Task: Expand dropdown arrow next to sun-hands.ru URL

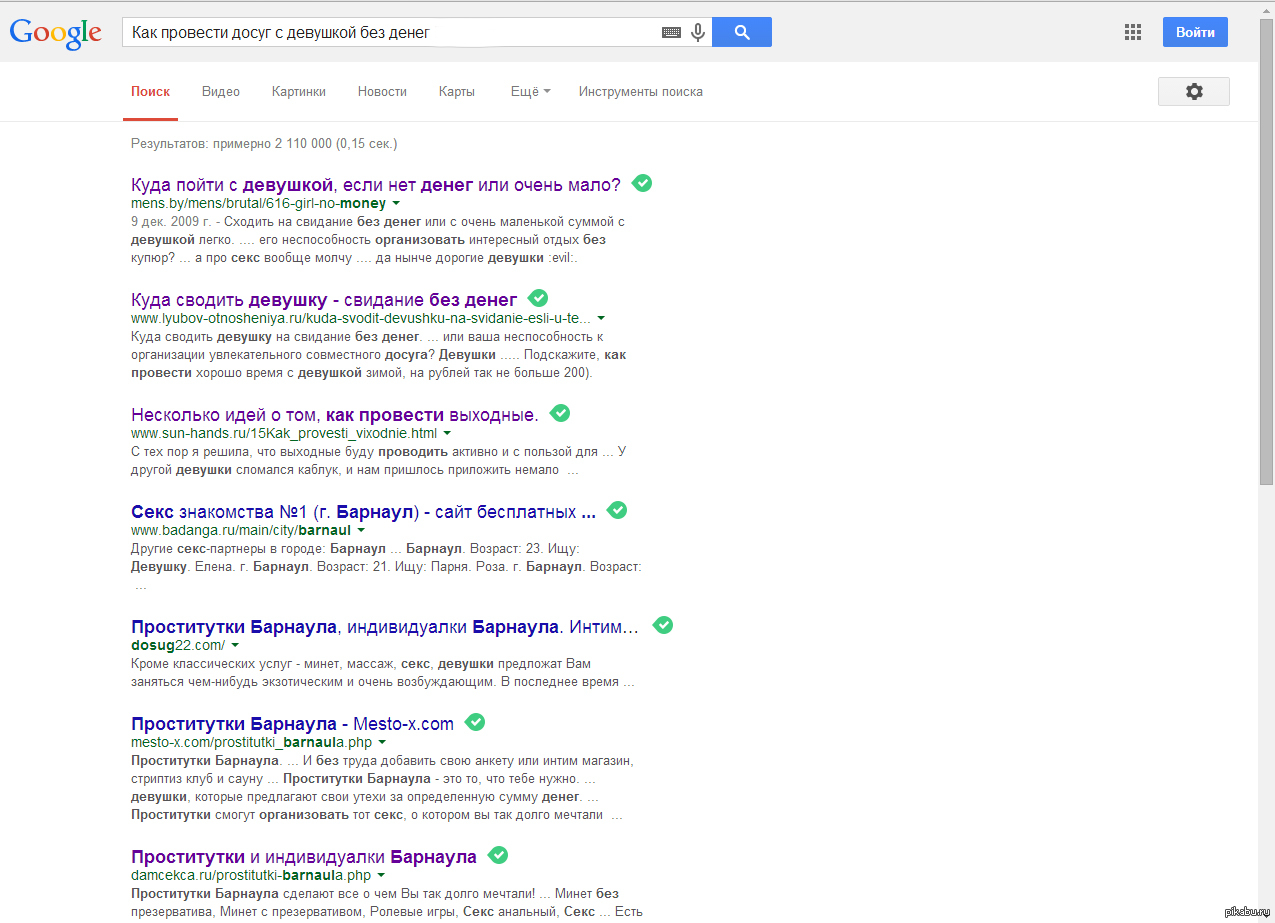Action: [x=447, y=434]
